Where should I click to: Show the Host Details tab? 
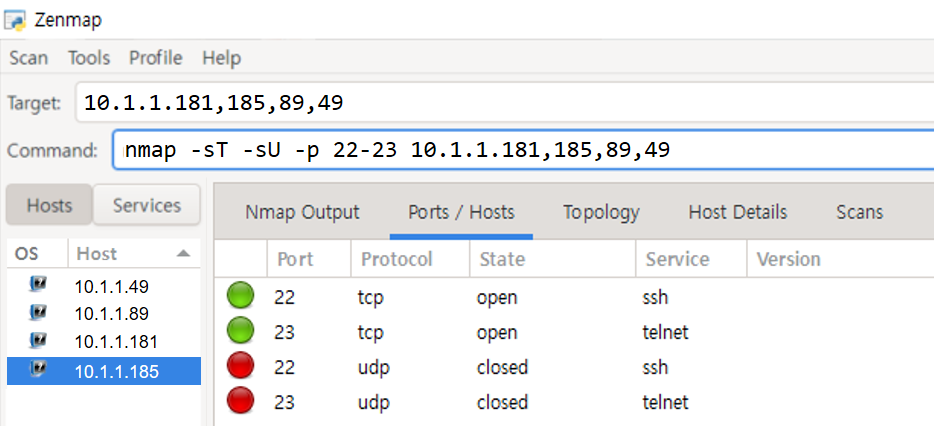[x=737, y=212]
